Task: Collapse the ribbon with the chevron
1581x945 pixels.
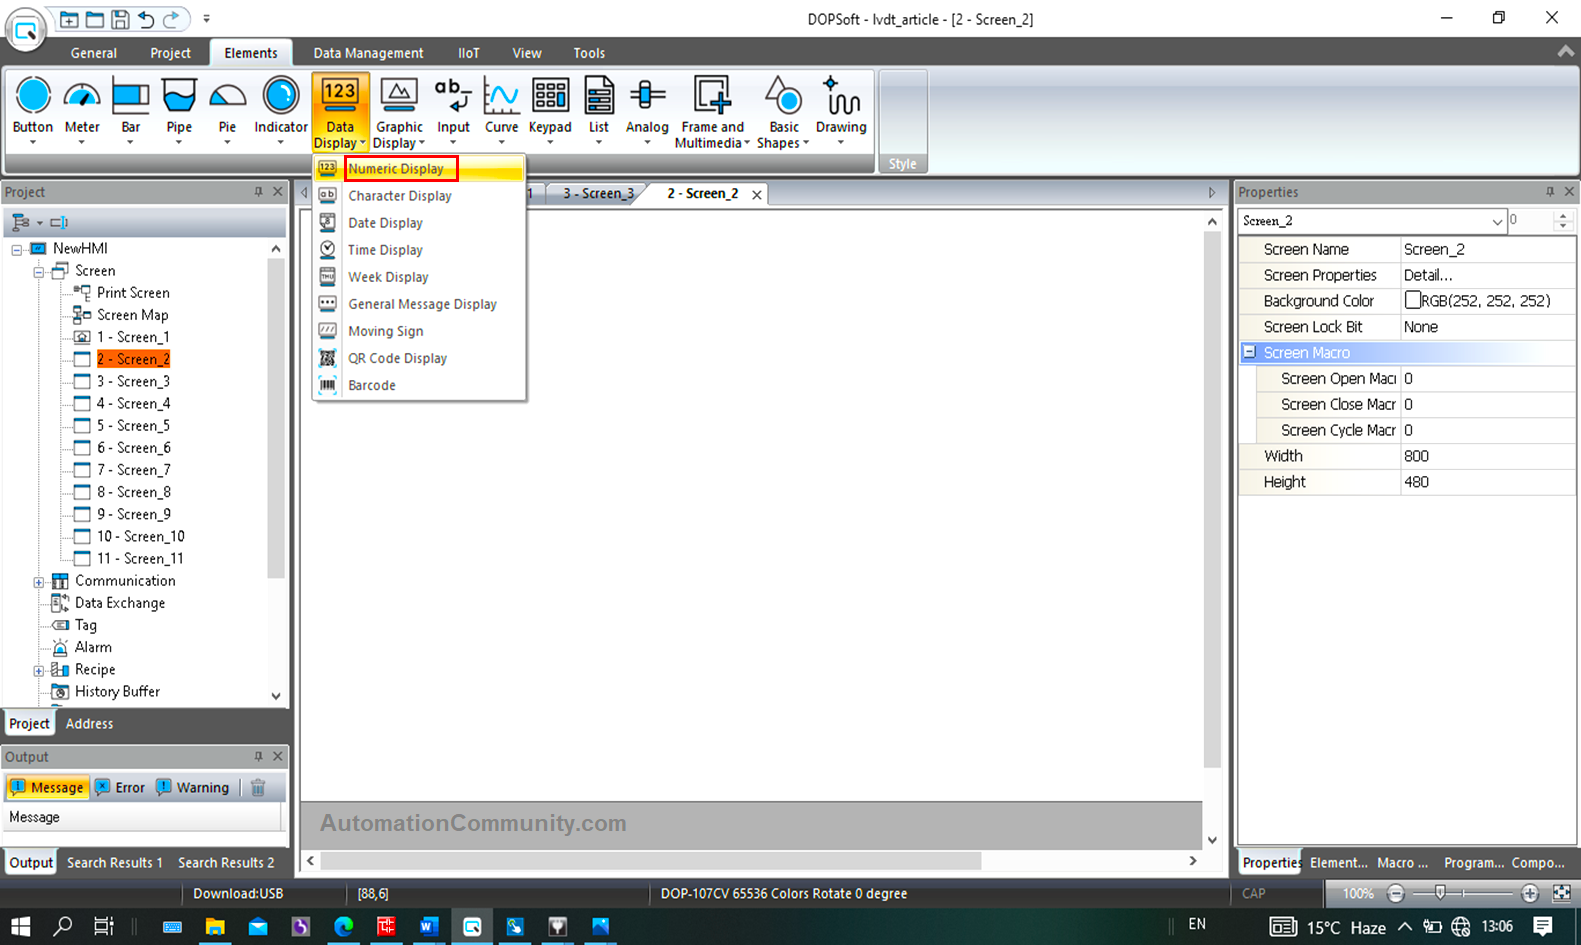Action: (1566, 52)
